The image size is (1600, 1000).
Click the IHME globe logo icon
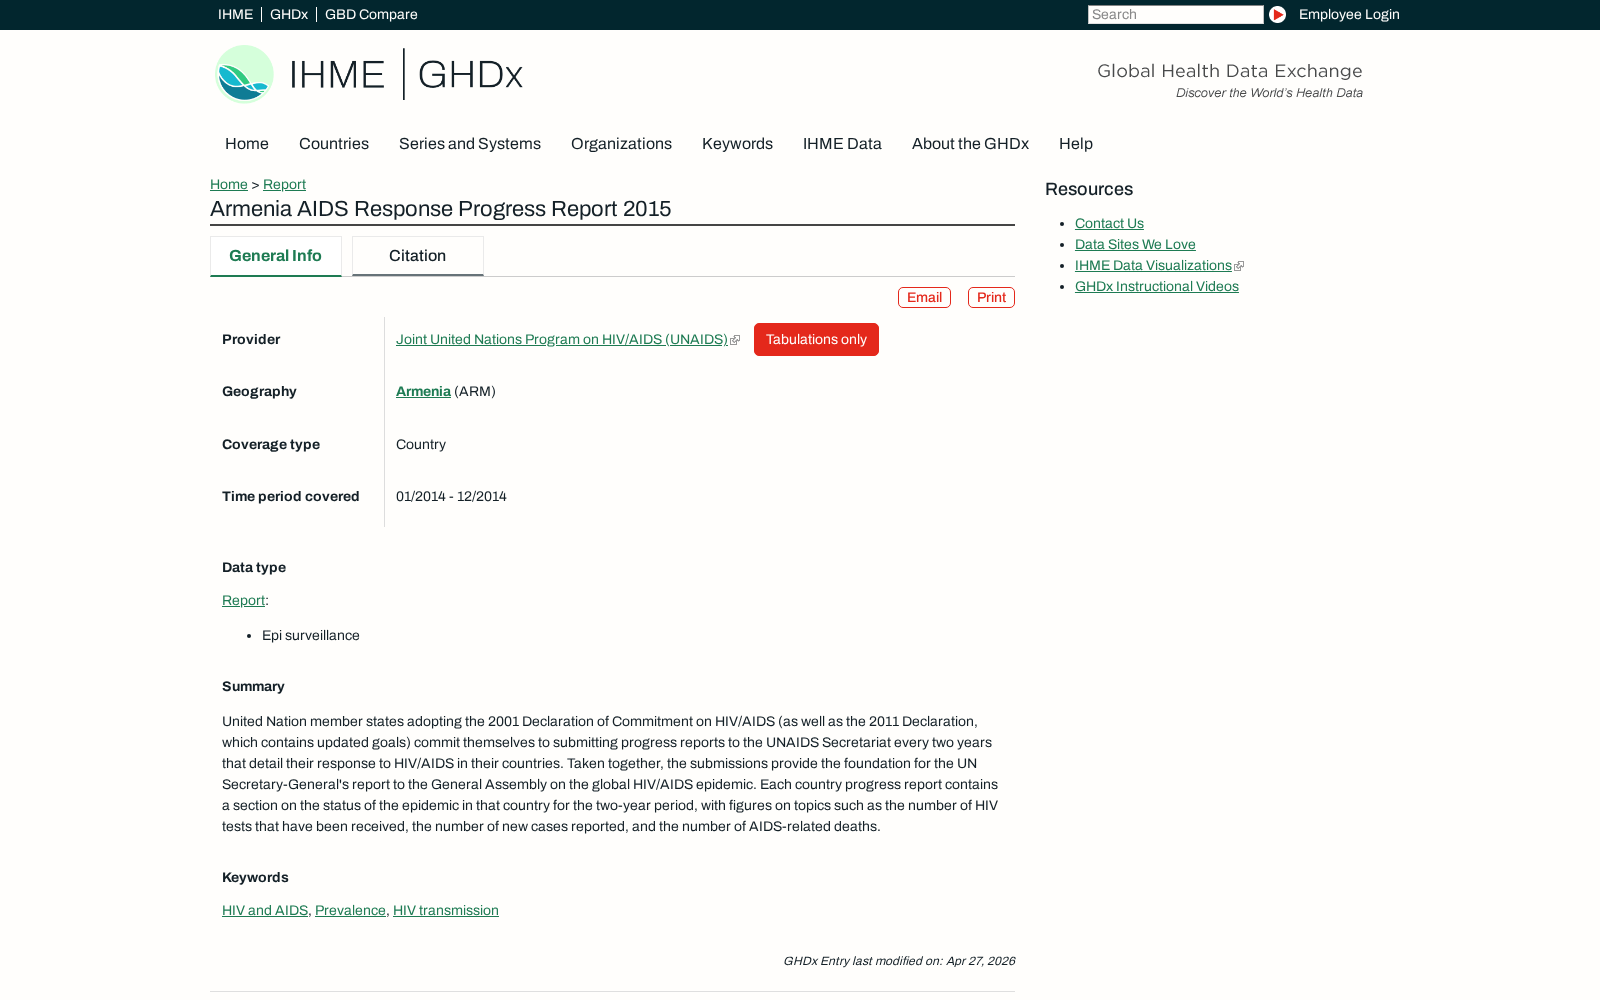pyautogui.click(x=244, y=74)
